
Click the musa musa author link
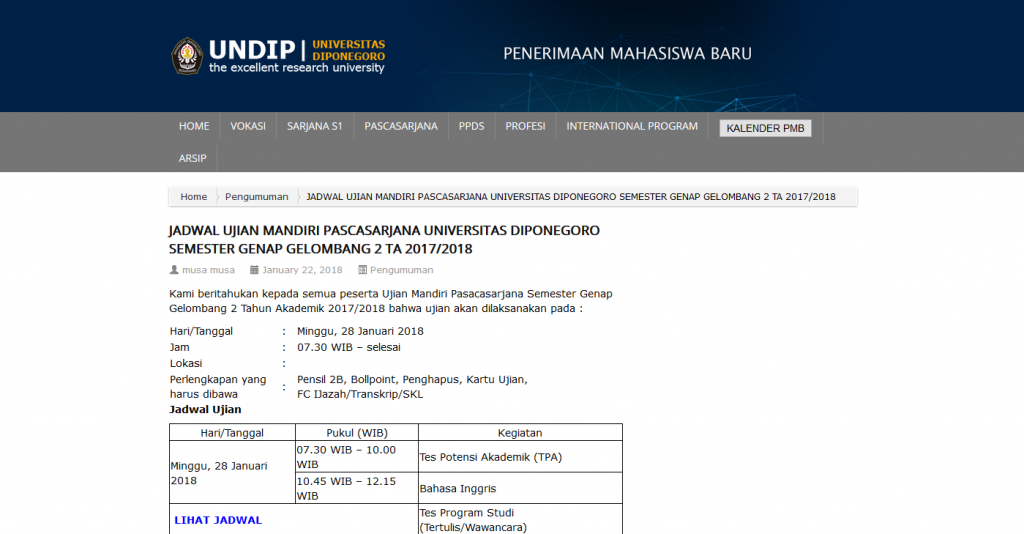[208, 270]
